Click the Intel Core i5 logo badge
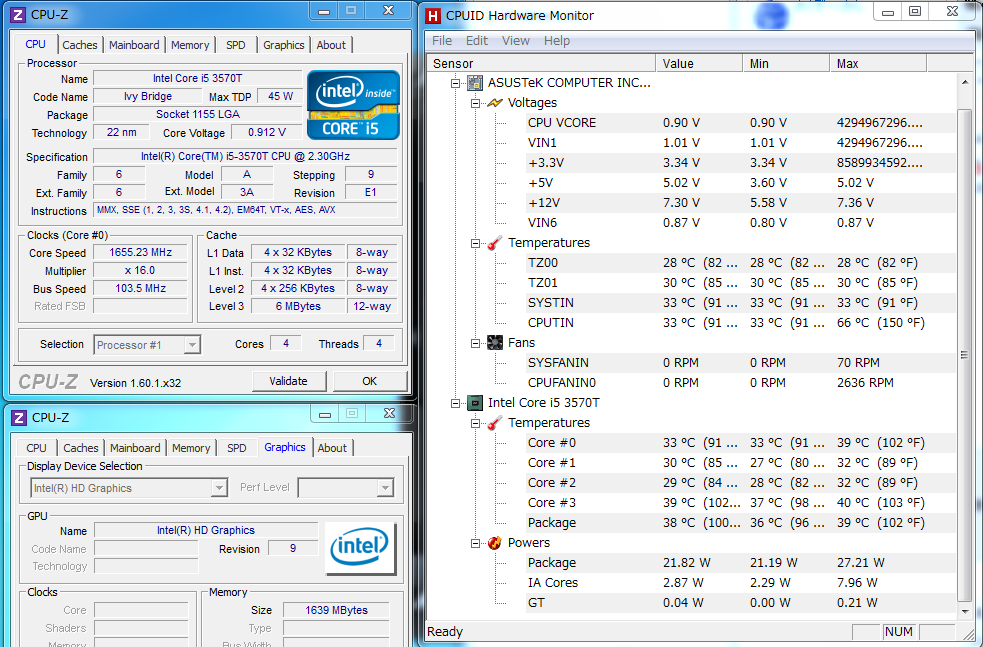 353,104
